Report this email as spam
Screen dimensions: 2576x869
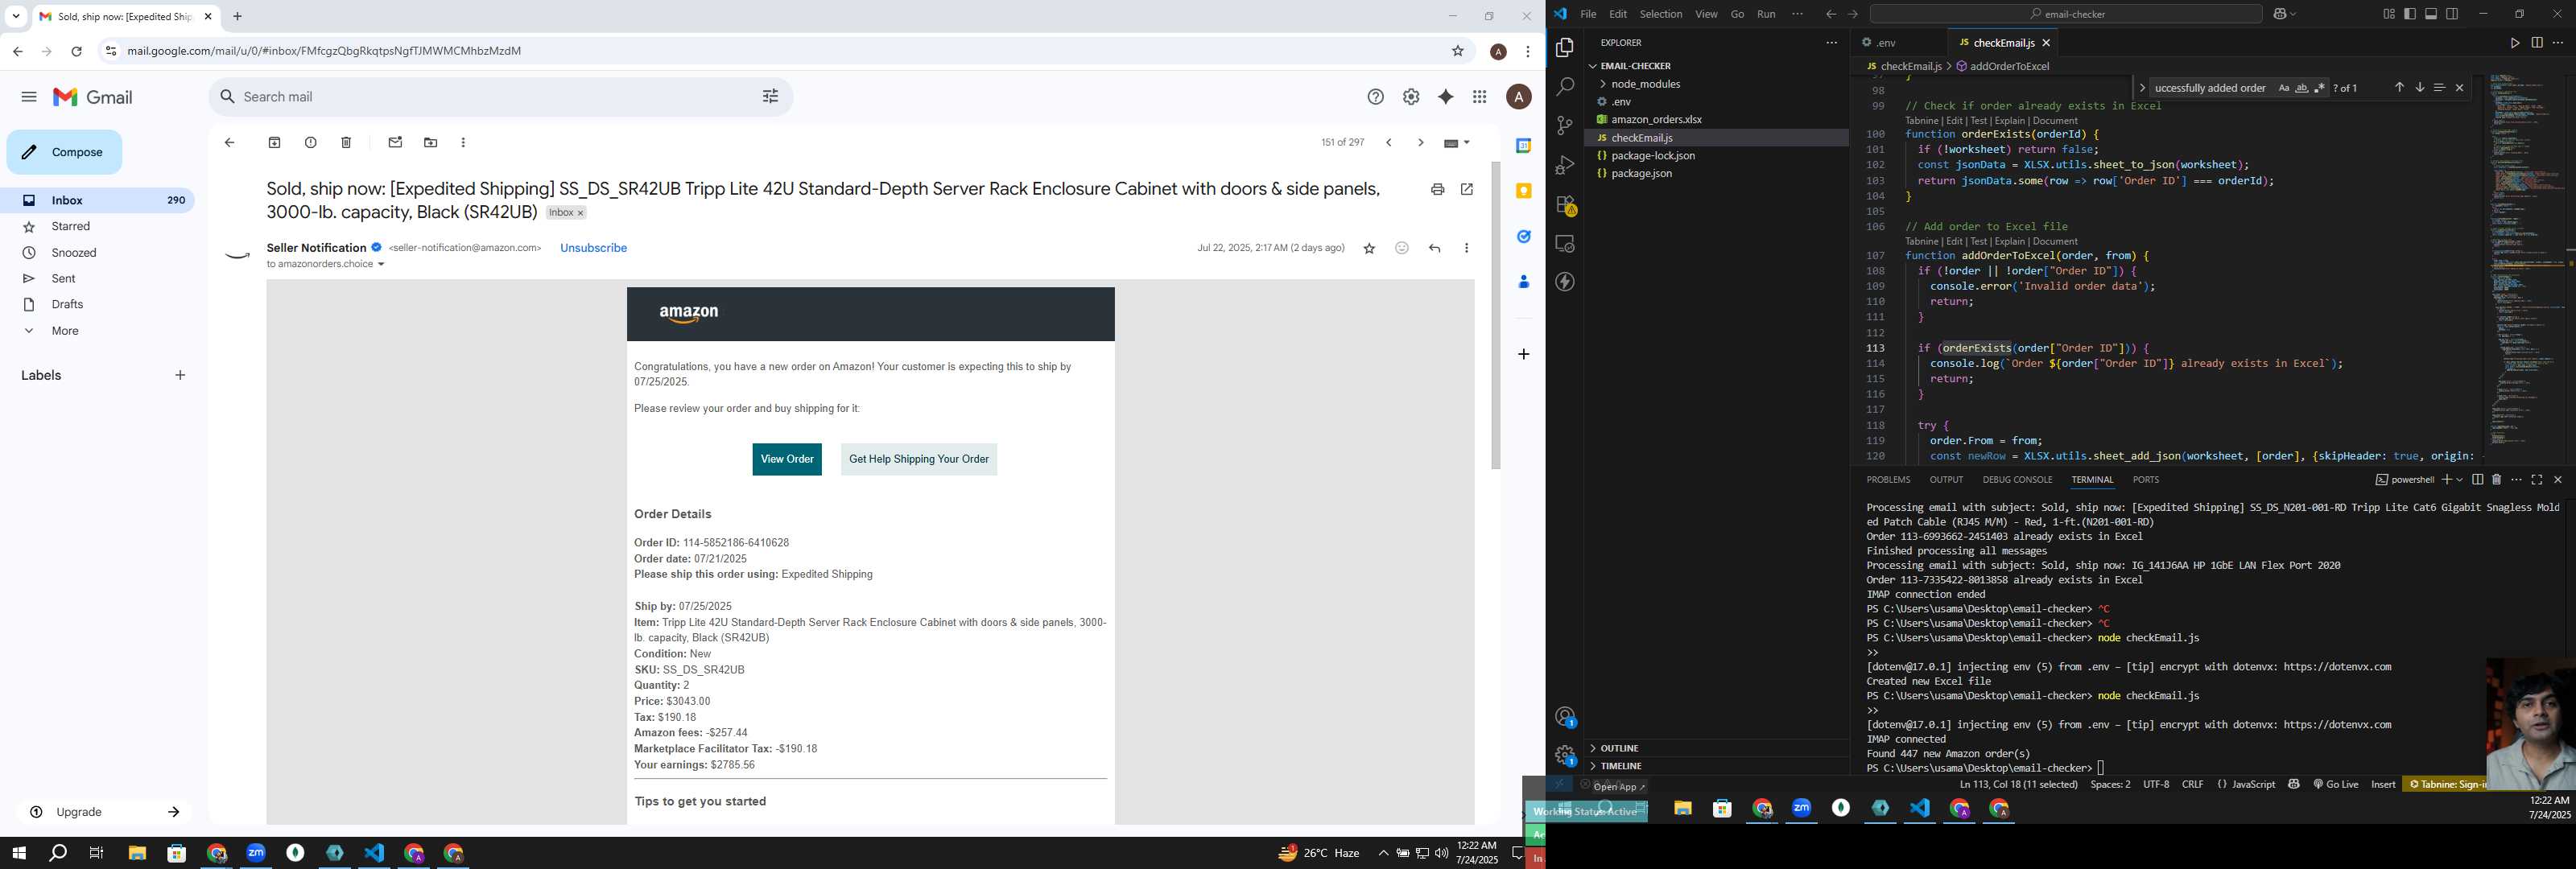click(x=310, y=143)
